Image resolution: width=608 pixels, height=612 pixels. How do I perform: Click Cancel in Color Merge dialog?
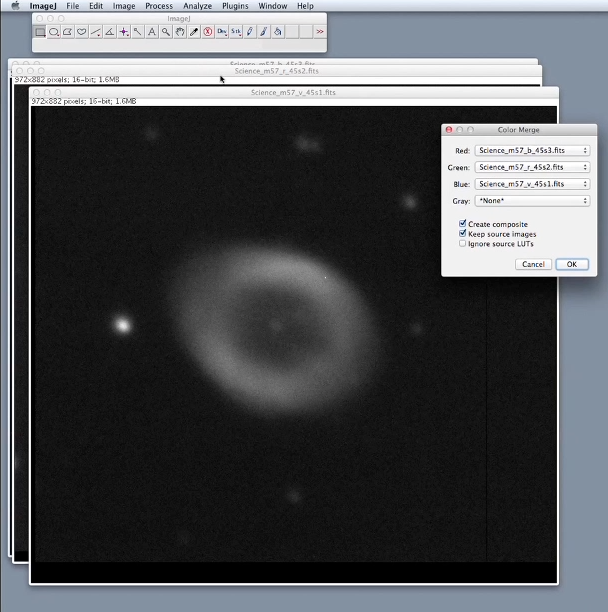tap(533, 264)
